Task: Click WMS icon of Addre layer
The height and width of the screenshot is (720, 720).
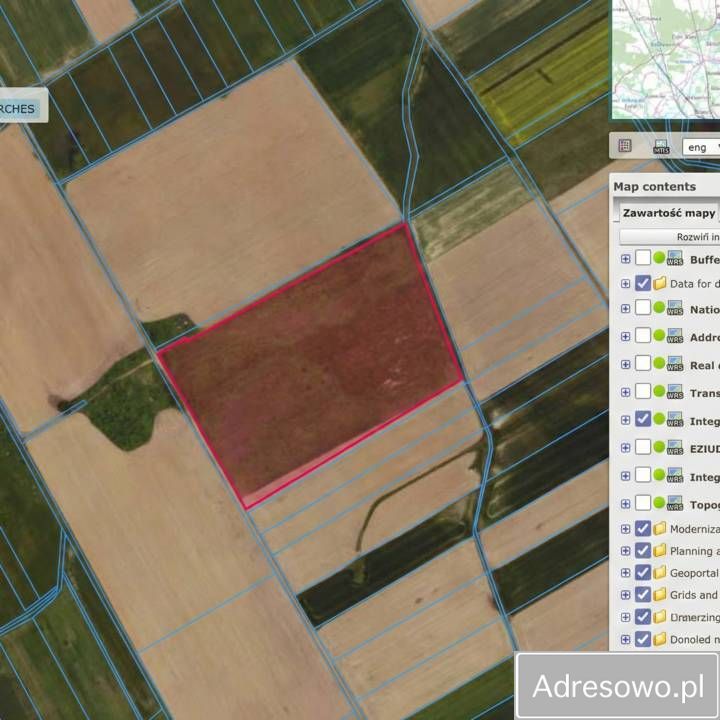Action: click(x=675, y=336)
